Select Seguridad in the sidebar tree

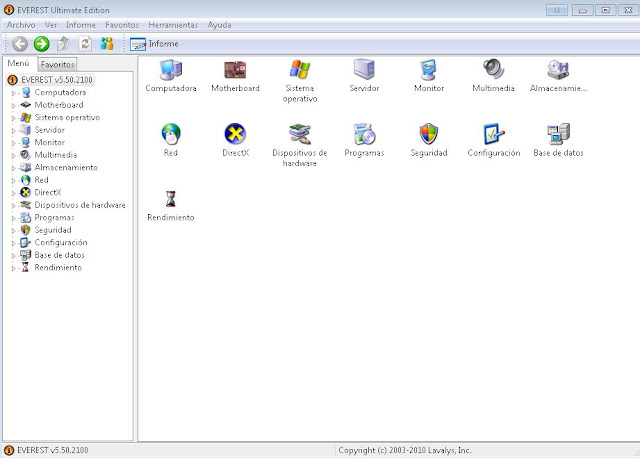[53, 230]
